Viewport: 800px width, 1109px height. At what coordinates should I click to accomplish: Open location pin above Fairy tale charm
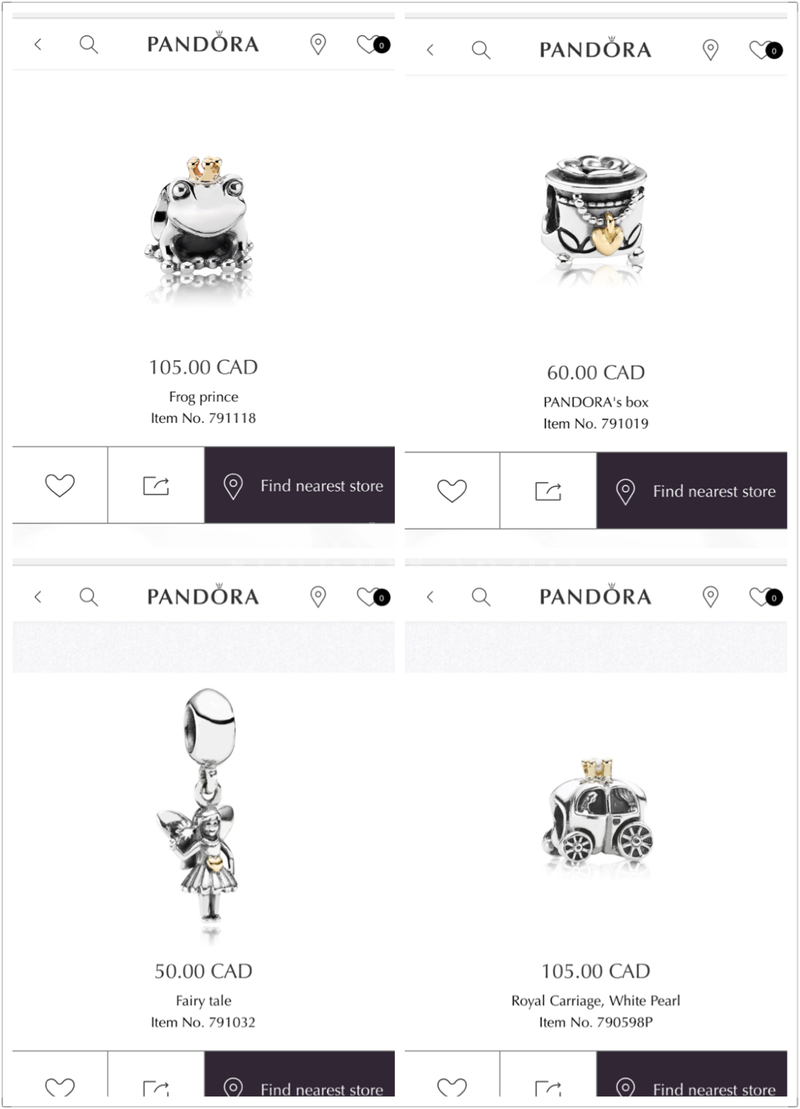pyautogui.click(x=318, y=597)
